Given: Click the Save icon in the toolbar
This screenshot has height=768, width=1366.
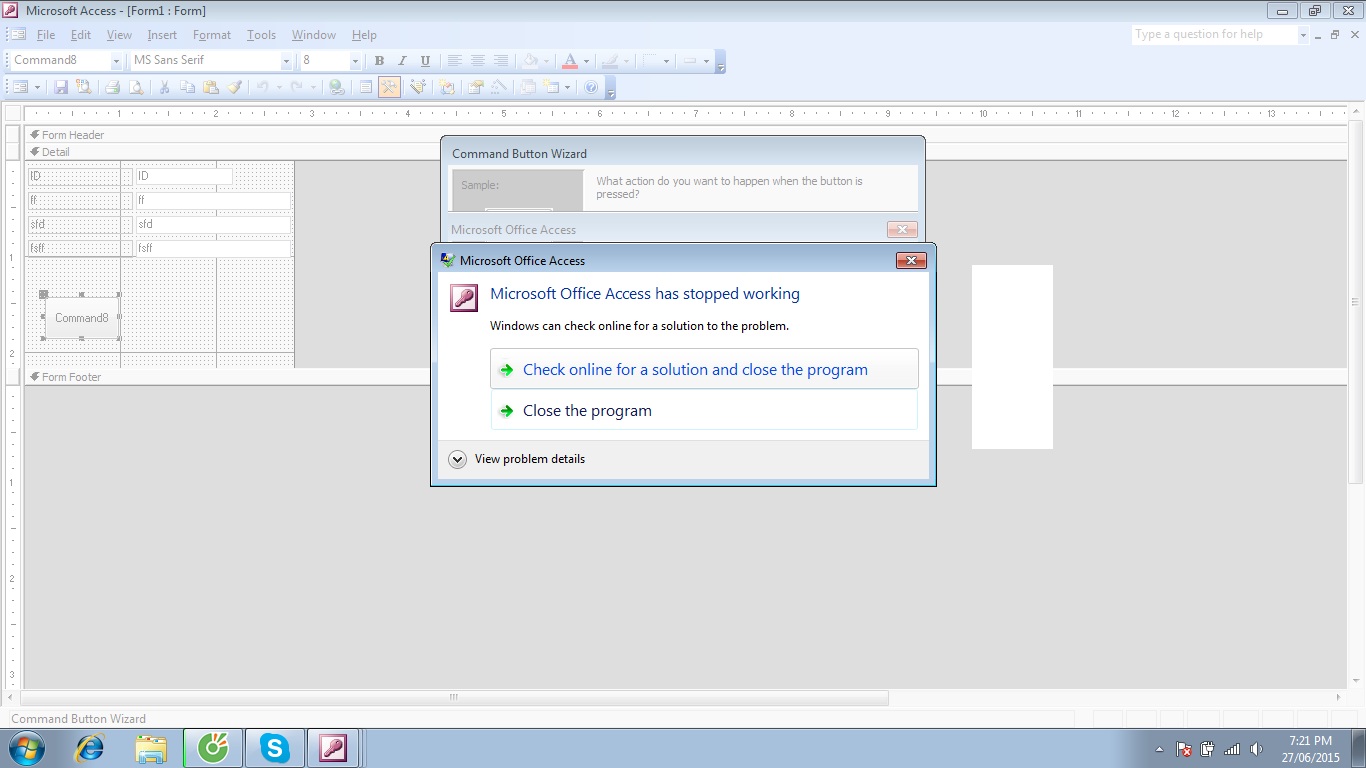Looking at the screenshot, I should click(x=61, y=88).
